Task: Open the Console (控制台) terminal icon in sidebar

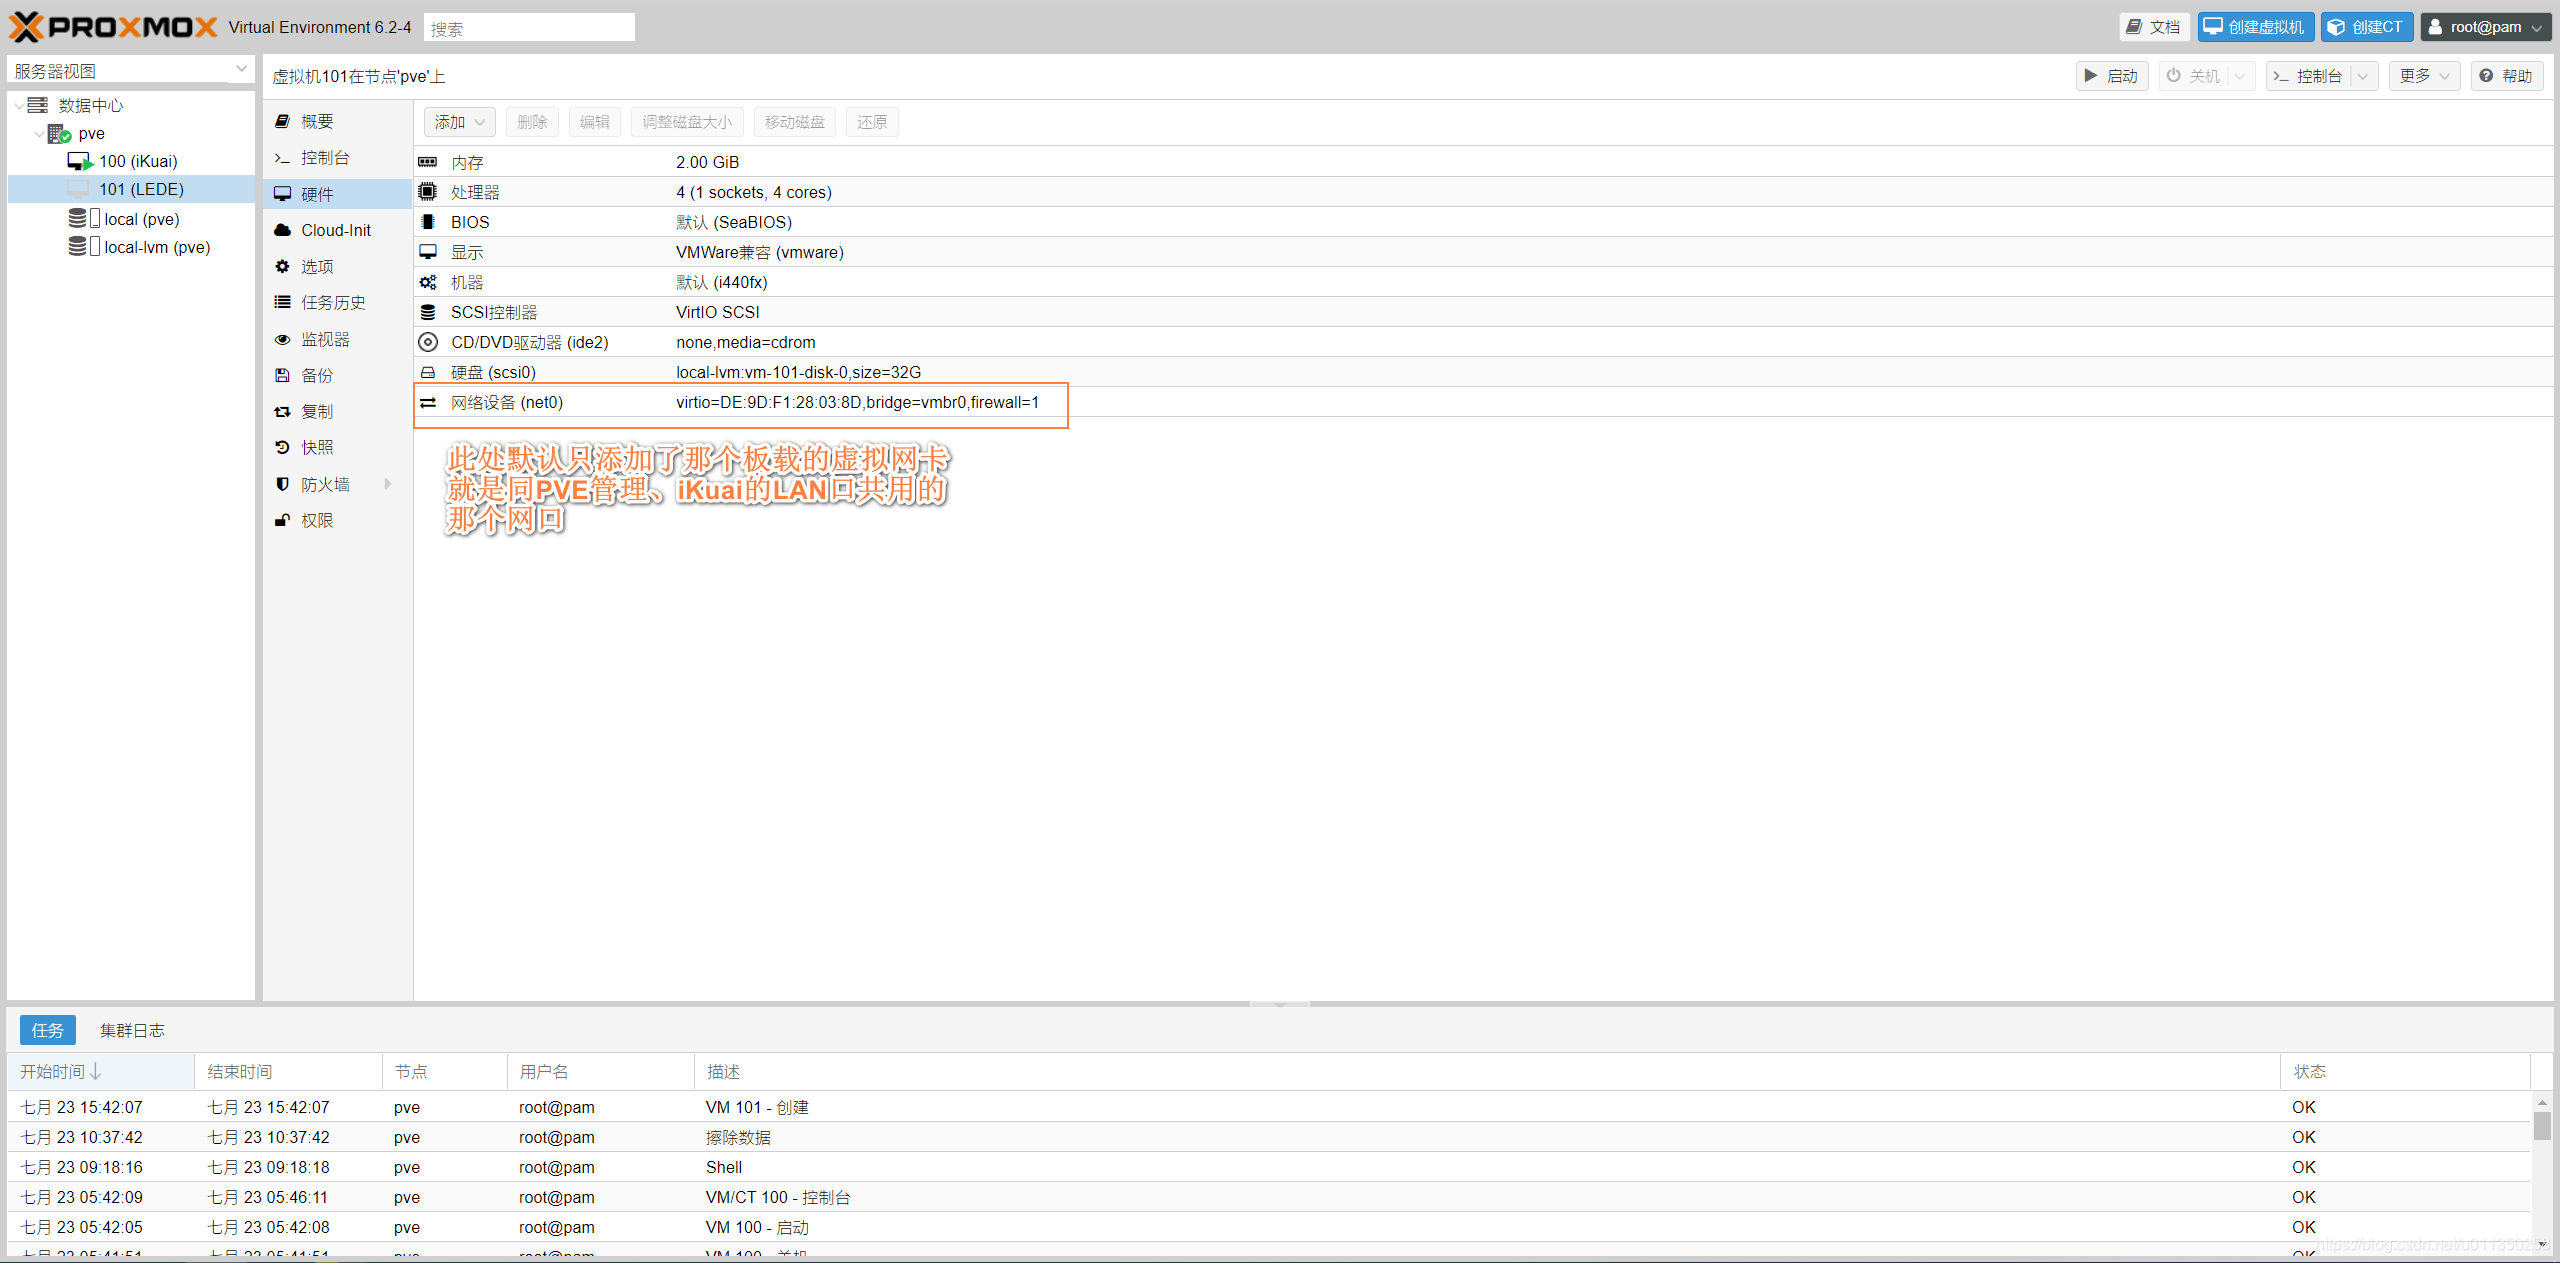Action: click(x=283, y=158)
